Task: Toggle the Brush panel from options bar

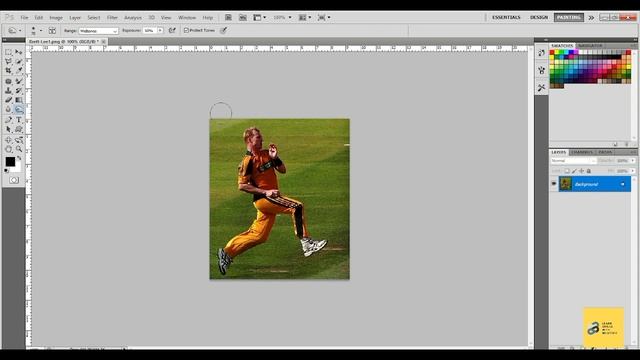Action: point(52,31)
